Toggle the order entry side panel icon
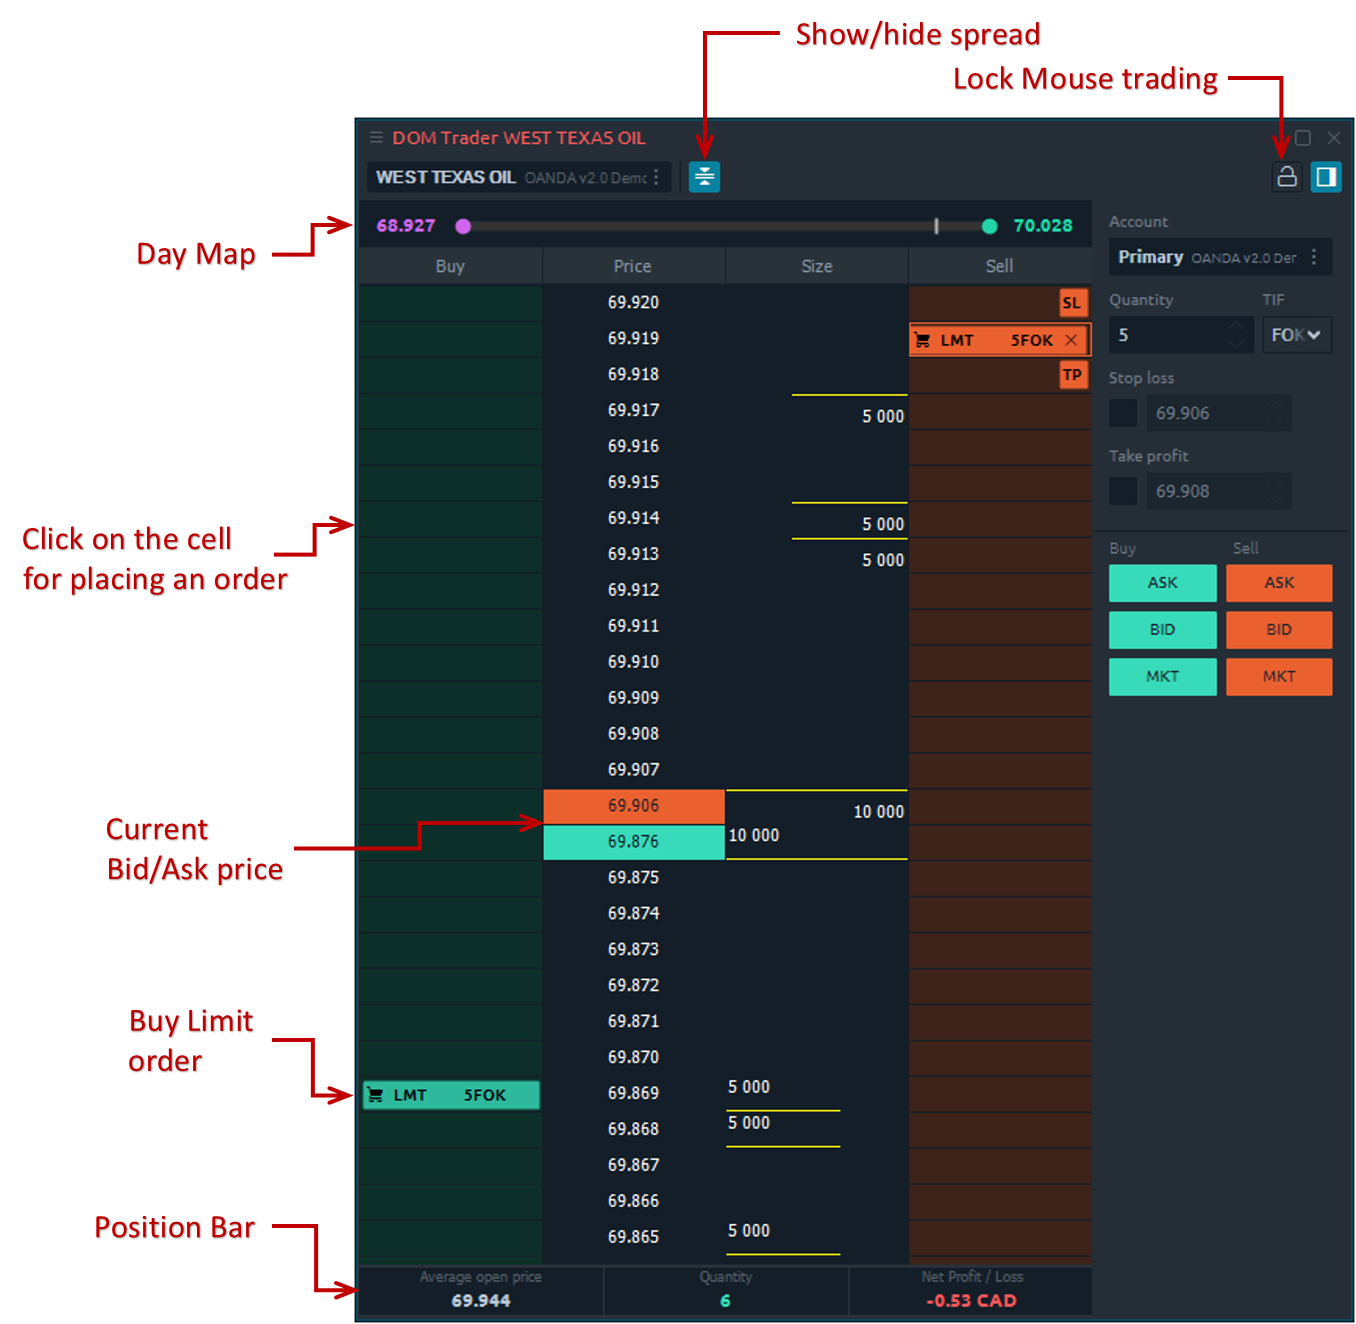The height and width of the screenshot is (1324, 1356). click(x=1326, y=177)
